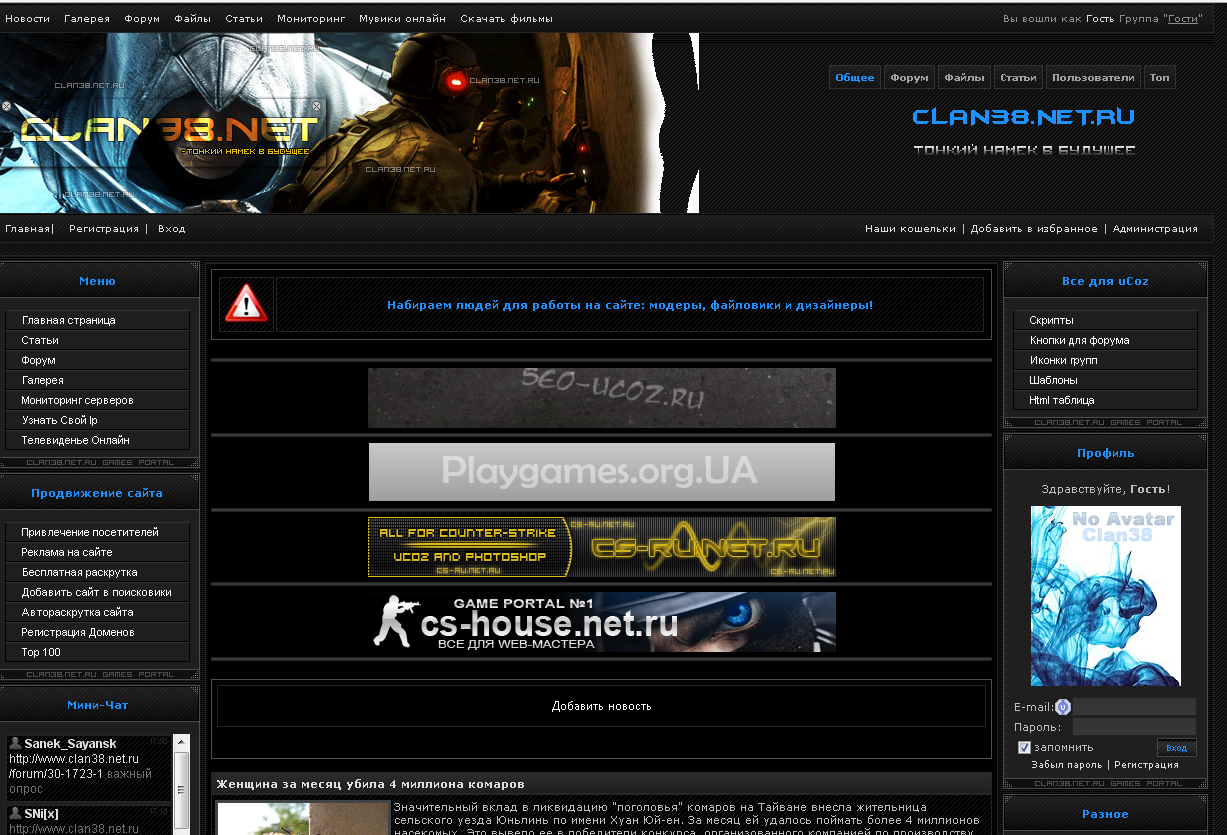The image size is (1227, 835).
Task: Click Sanek_Sayansk's user avatar icon in mini-chat
Action: pyautogui.click(x=15, y=744)
